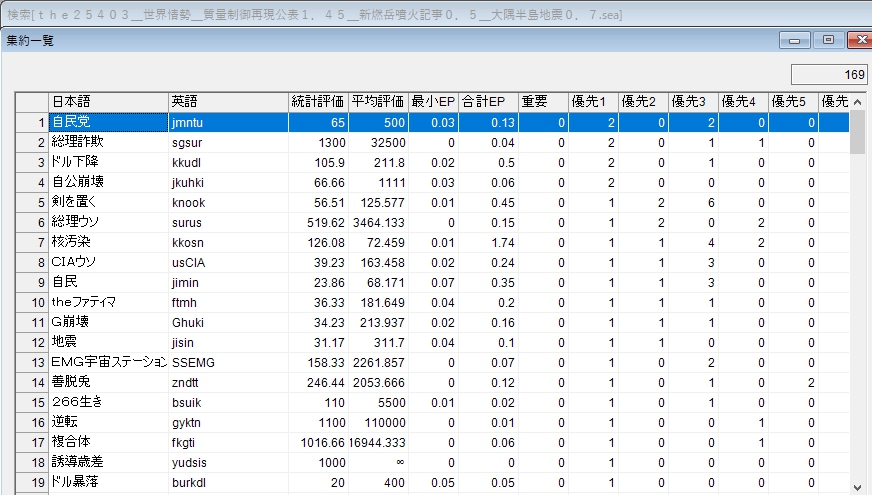Select row 1 自民党 cell

coord(108,122)
